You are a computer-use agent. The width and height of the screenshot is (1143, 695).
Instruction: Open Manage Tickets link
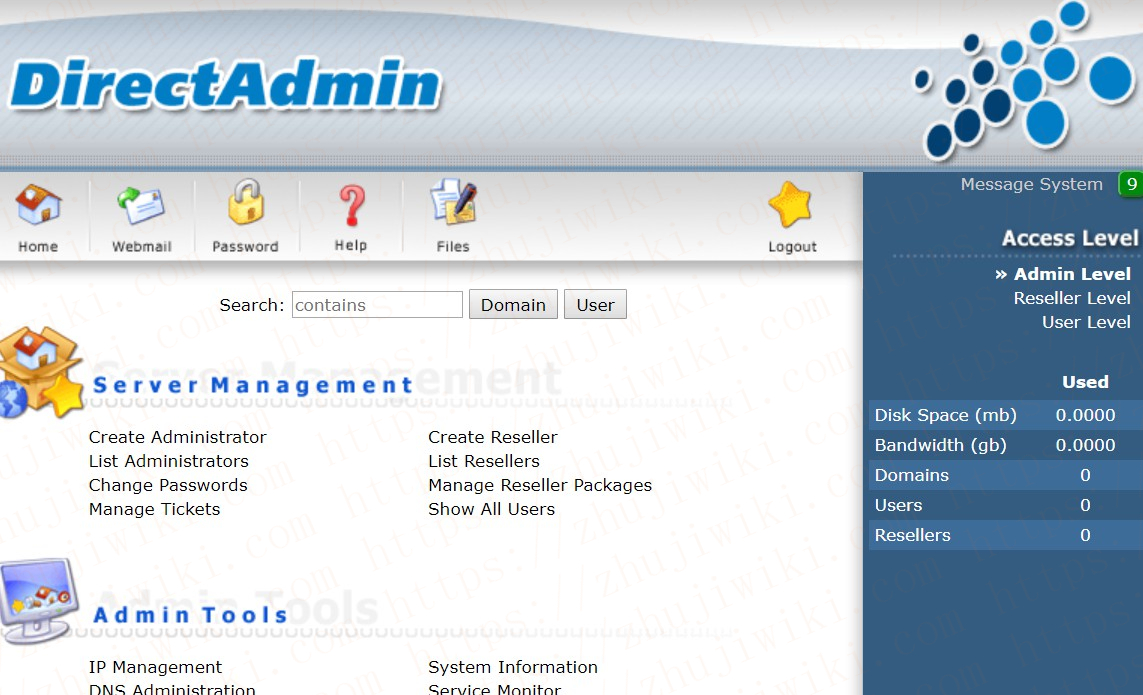pos(154,509)
